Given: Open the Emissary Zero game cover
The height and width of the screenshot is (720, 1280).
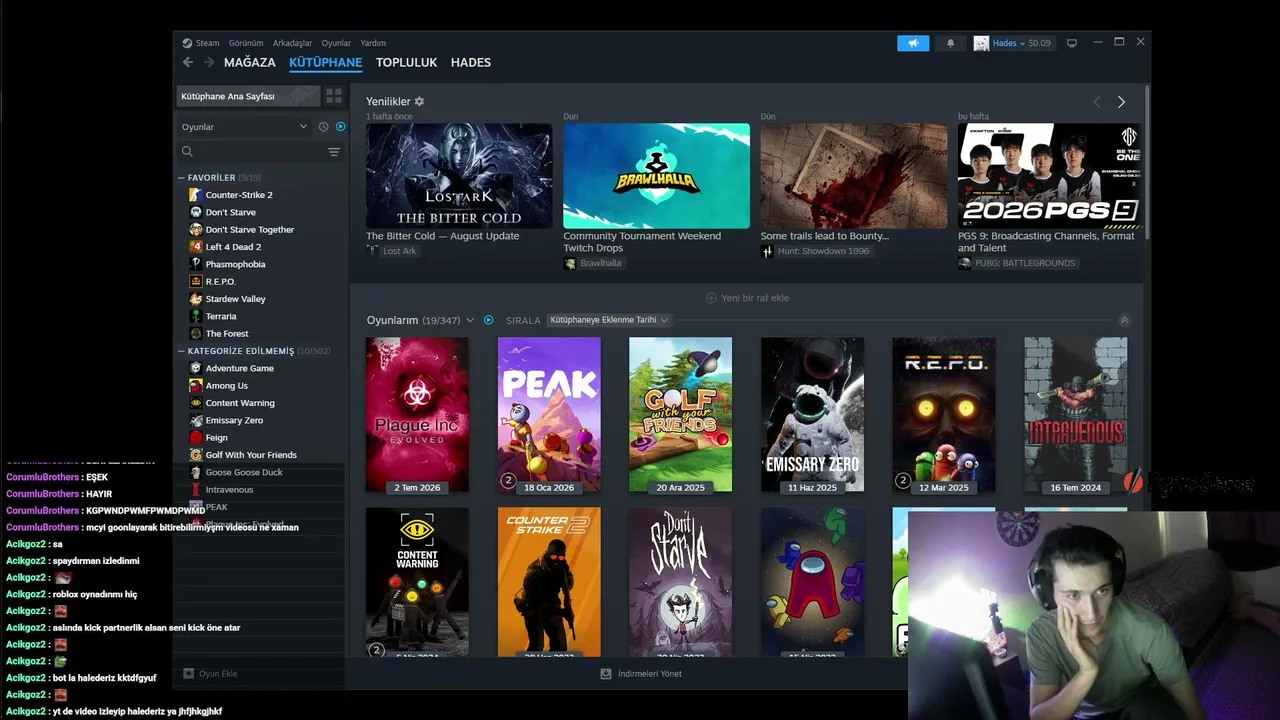Looking at the screenshot, I should click(812, 415).
